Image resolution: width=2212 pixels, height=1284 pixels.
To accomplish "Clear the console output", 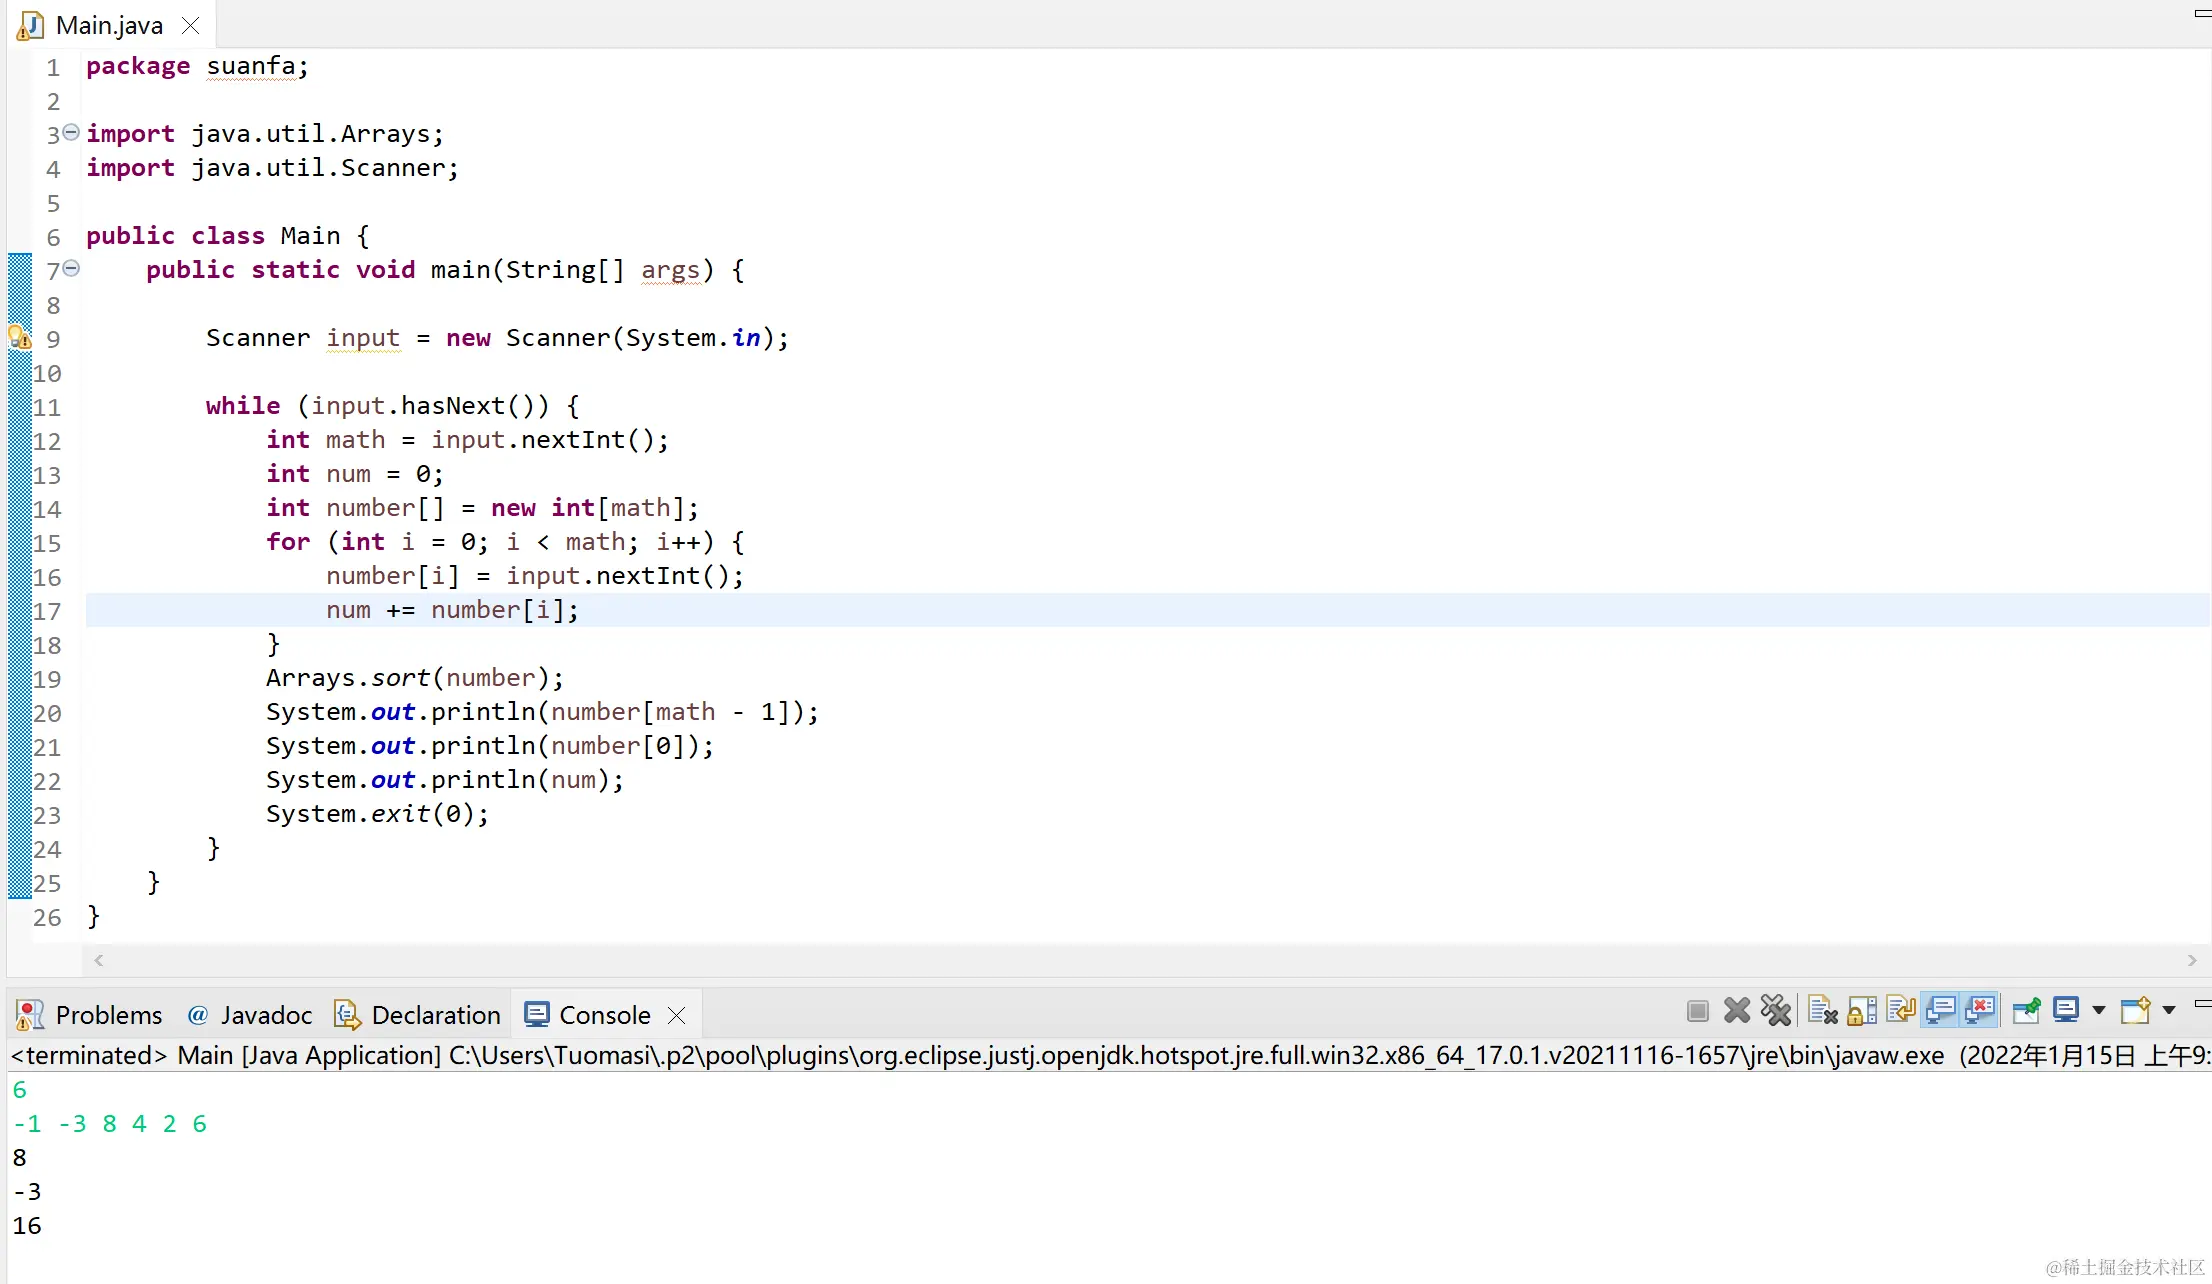I will pos(1822,1011).
